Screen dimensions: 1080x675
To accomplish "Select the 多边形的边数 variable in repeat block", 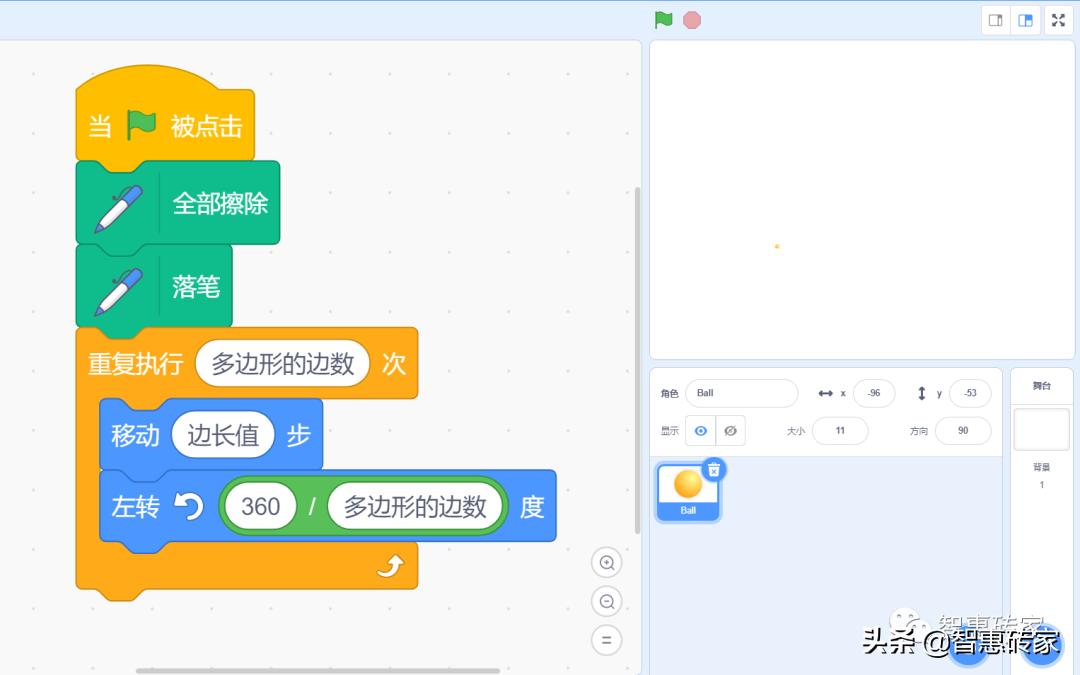I will tap(281, 364).
